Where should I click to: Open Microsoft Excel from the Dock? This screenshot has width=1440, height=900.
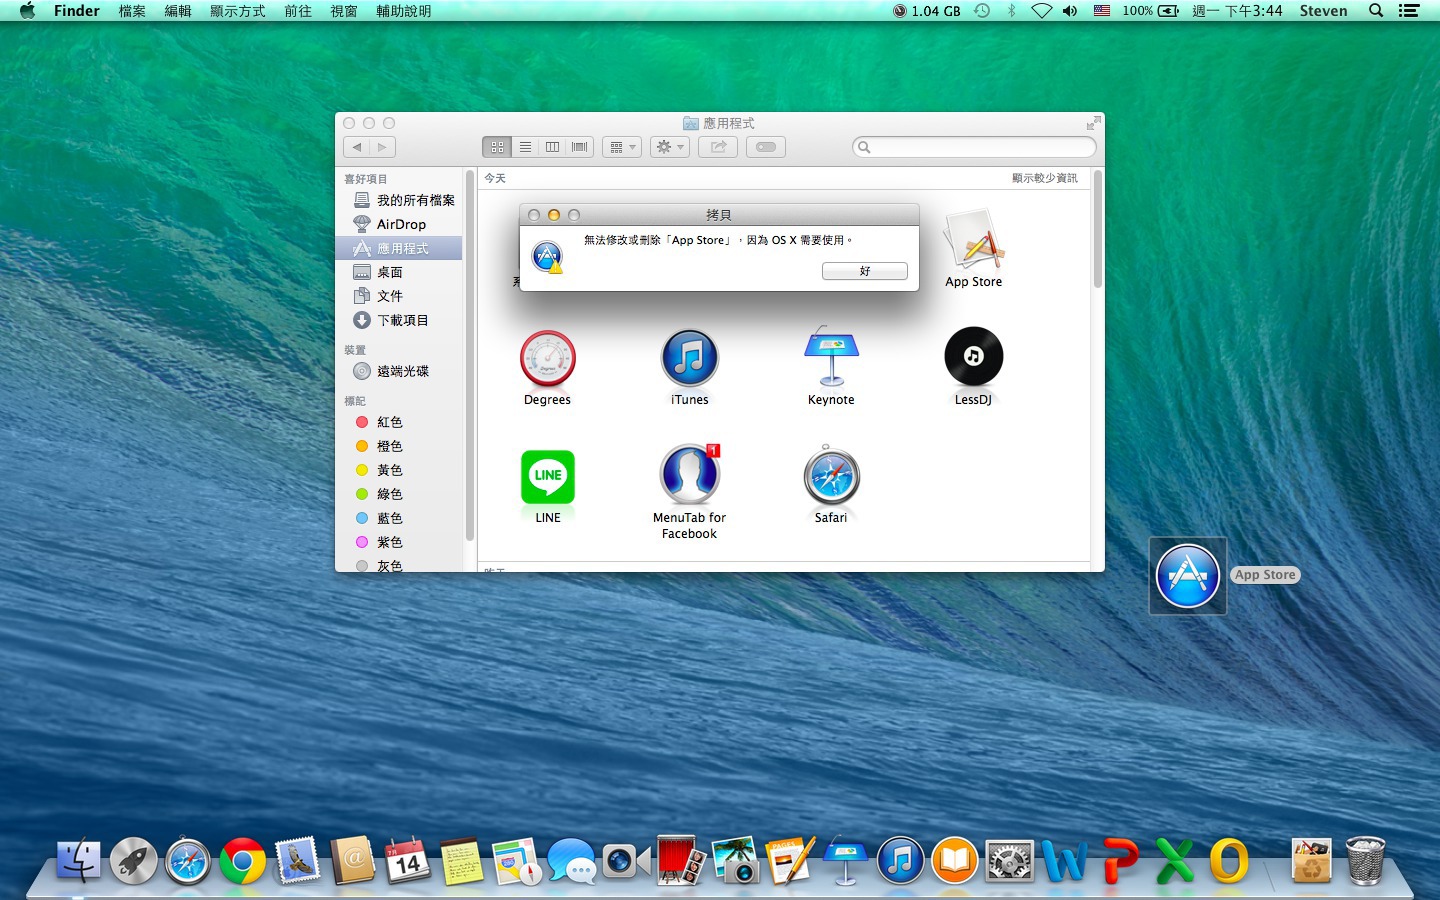1174,861
